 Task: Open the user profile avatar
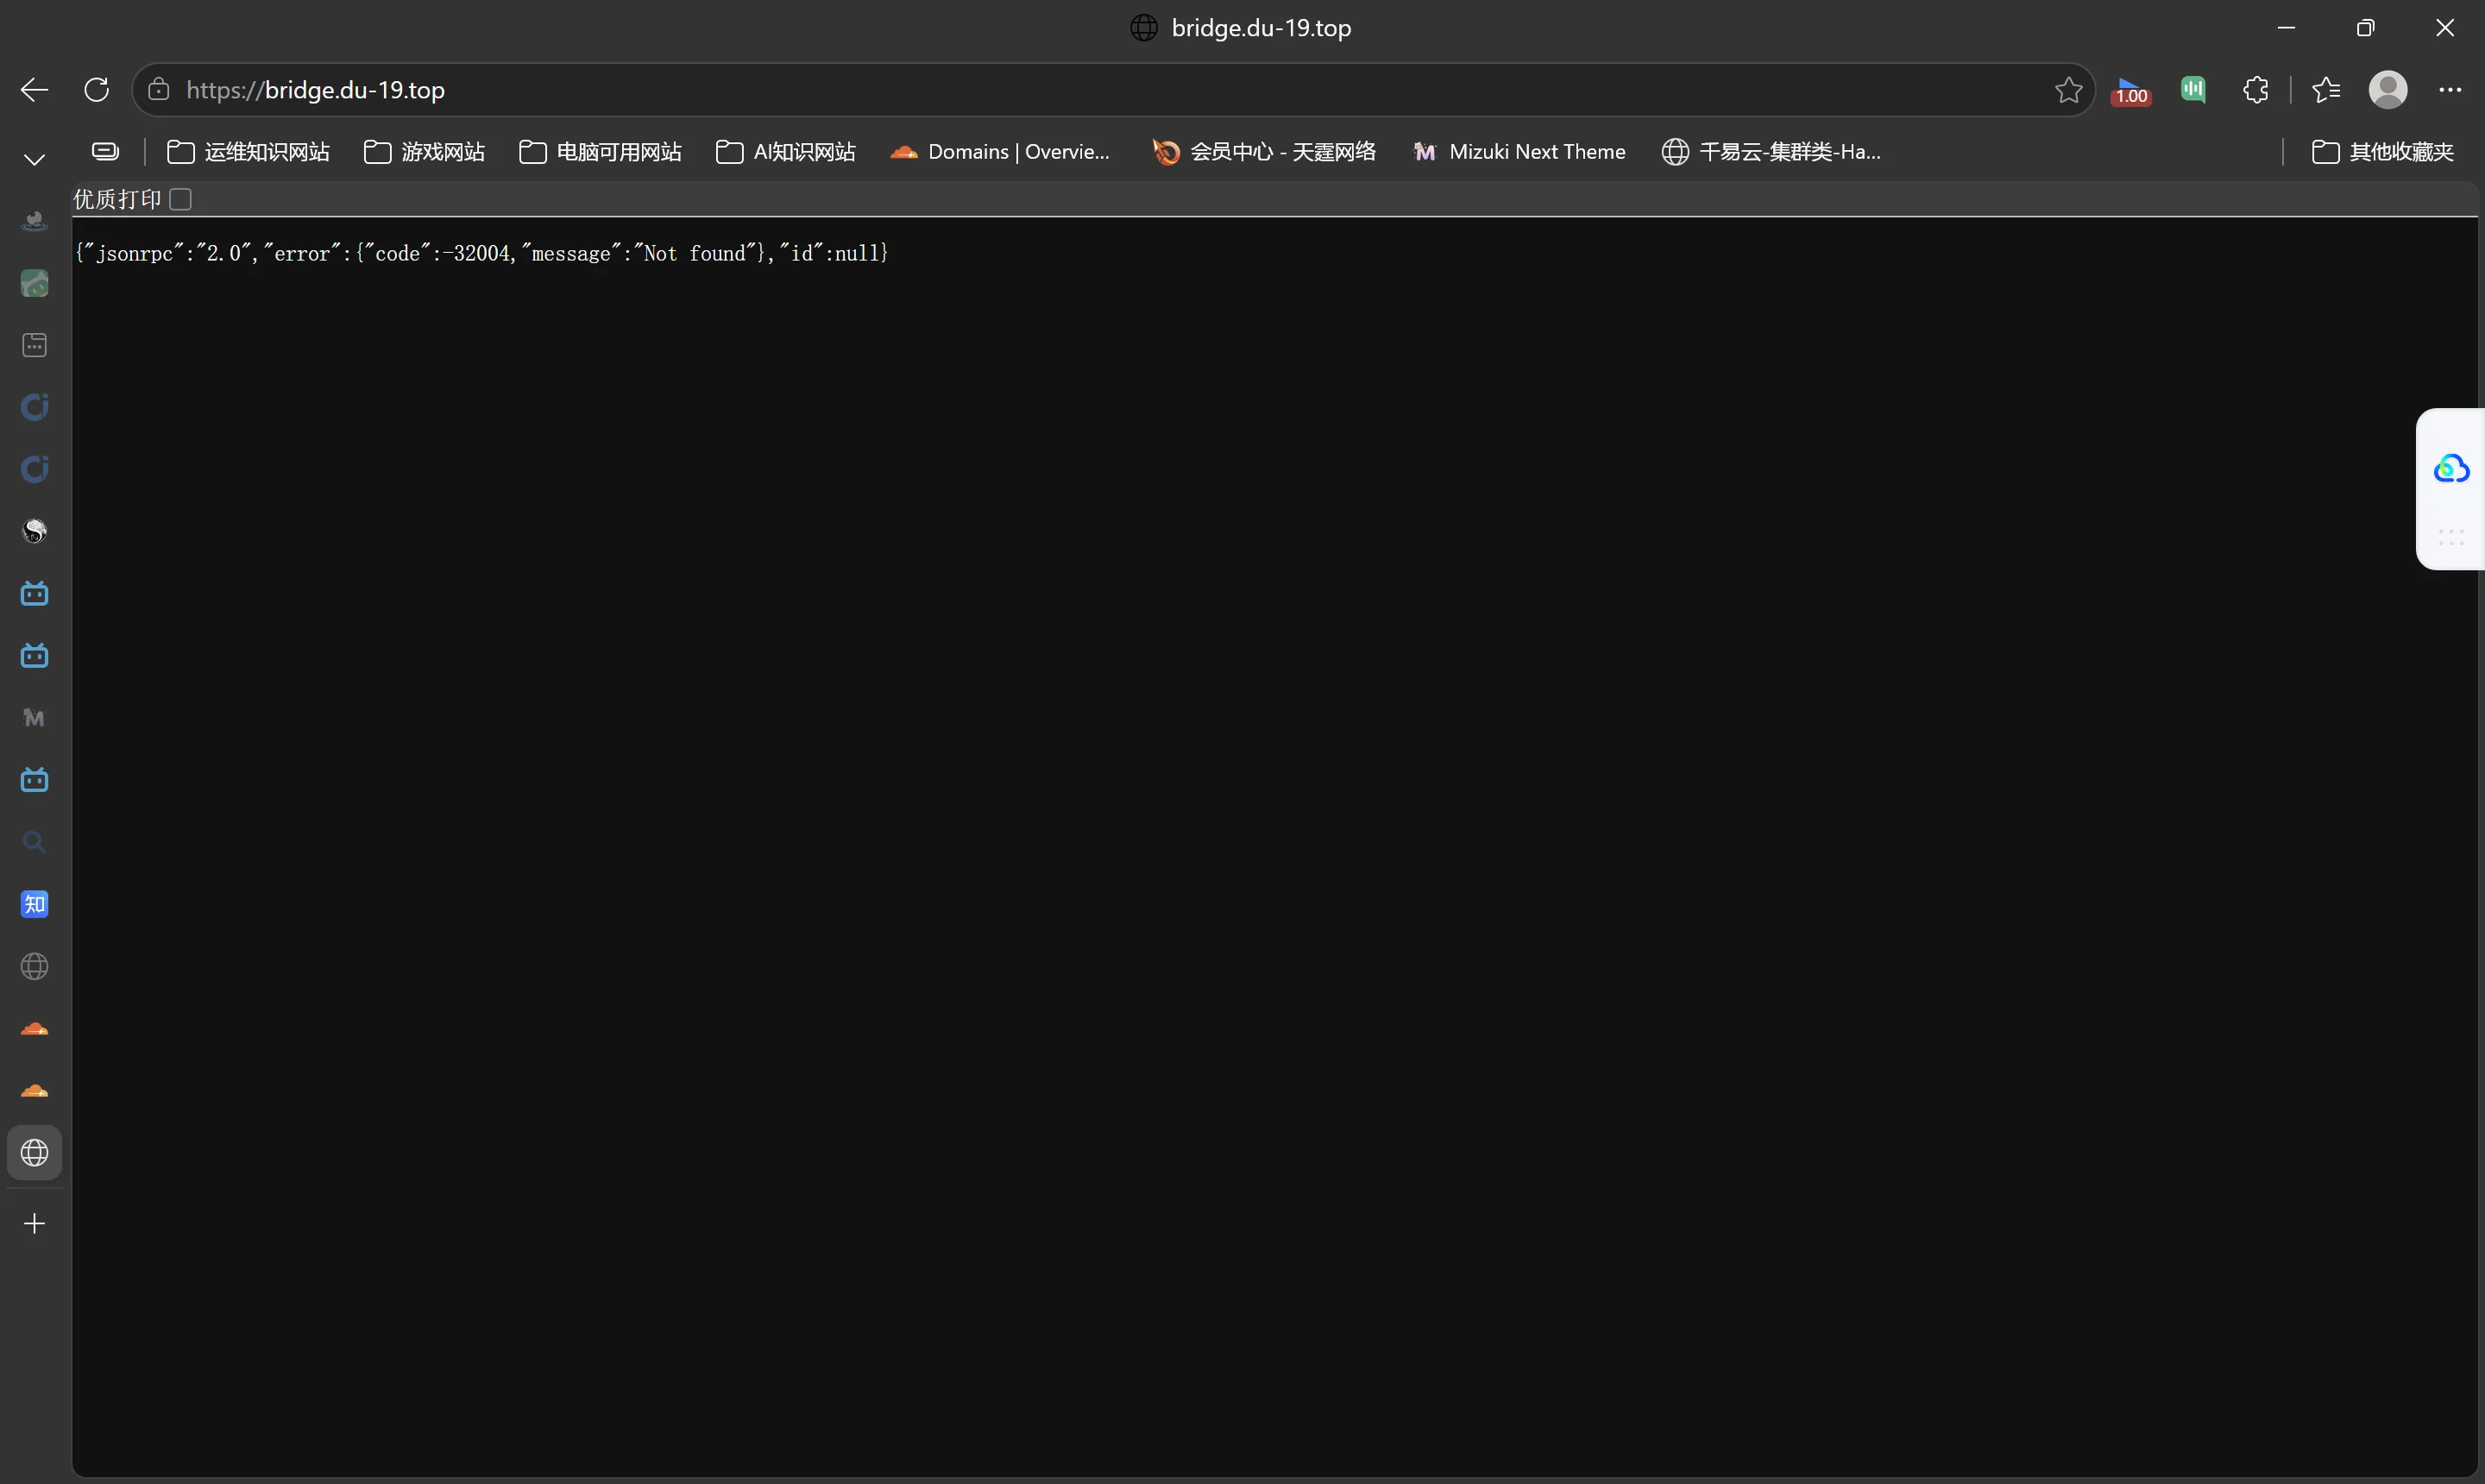(x=2388, y=90)
